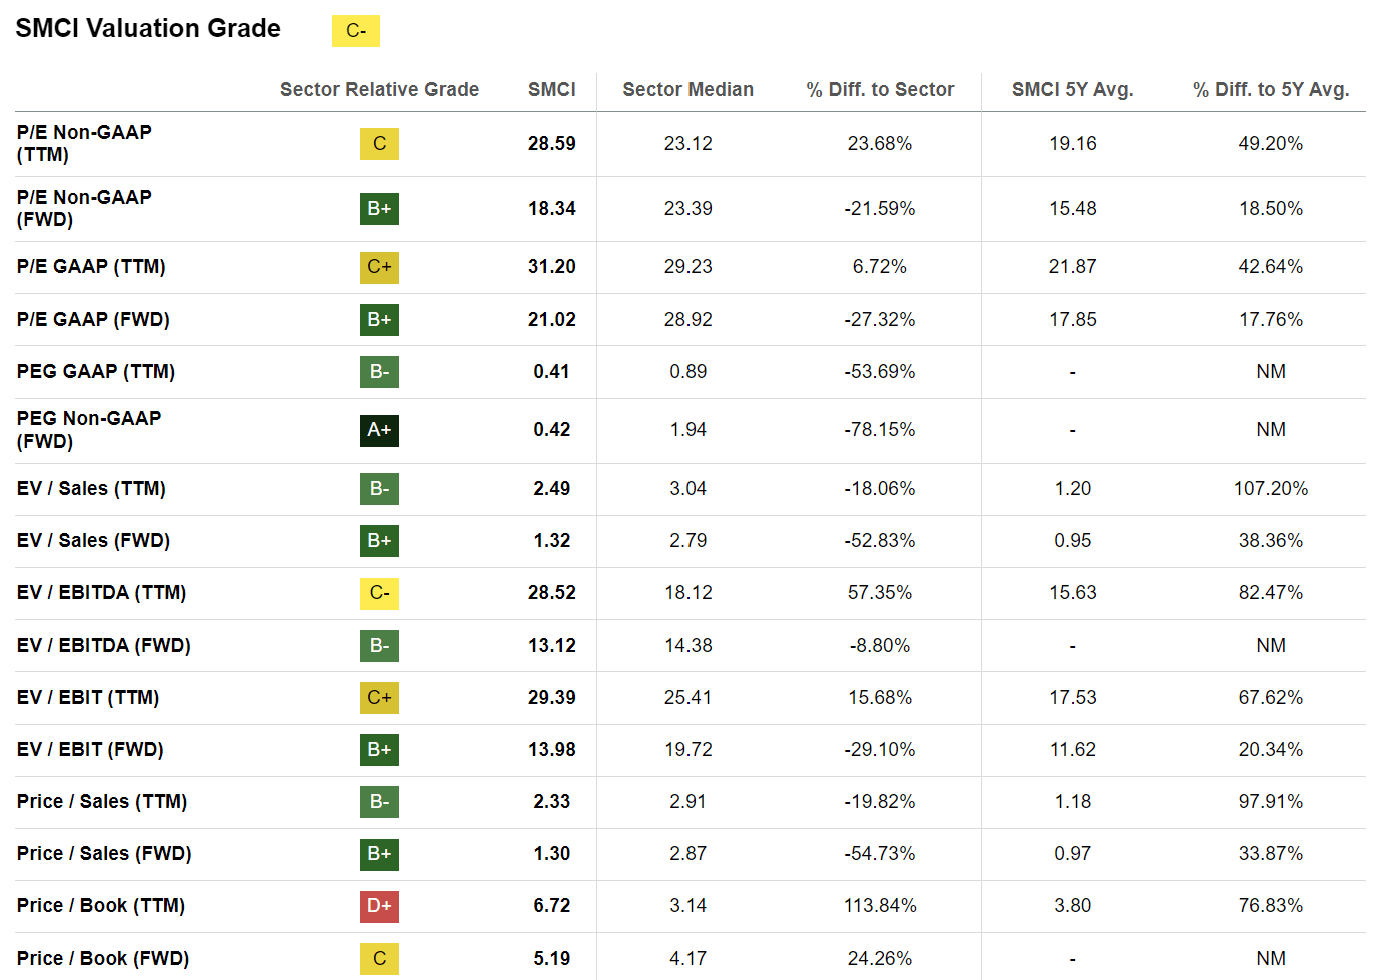This screenshot has width=1374, height=980.
Task: Open the EV / Sales (TTM) metric label
Action: (x=91, y=489)
